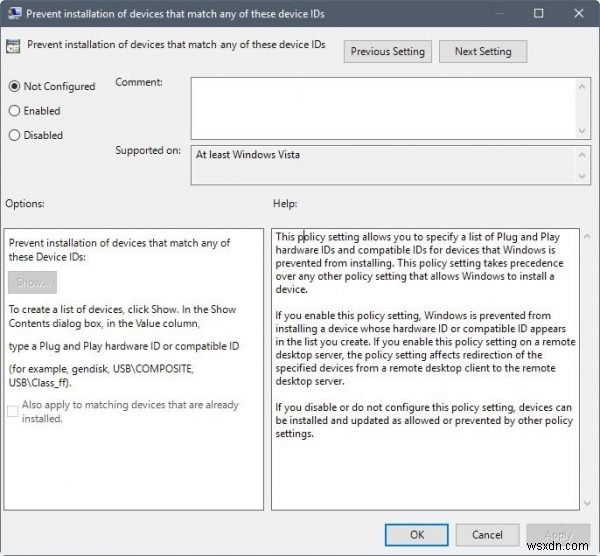The height and width of the screenshot is (556, 600).
Task: Click the Show... button
Action: tap(33, 282)
